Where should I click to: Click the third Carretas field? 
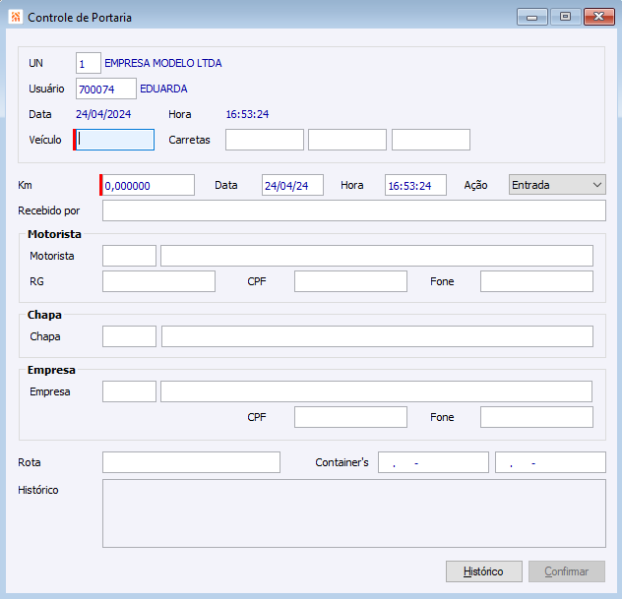[x=431, y=140]
